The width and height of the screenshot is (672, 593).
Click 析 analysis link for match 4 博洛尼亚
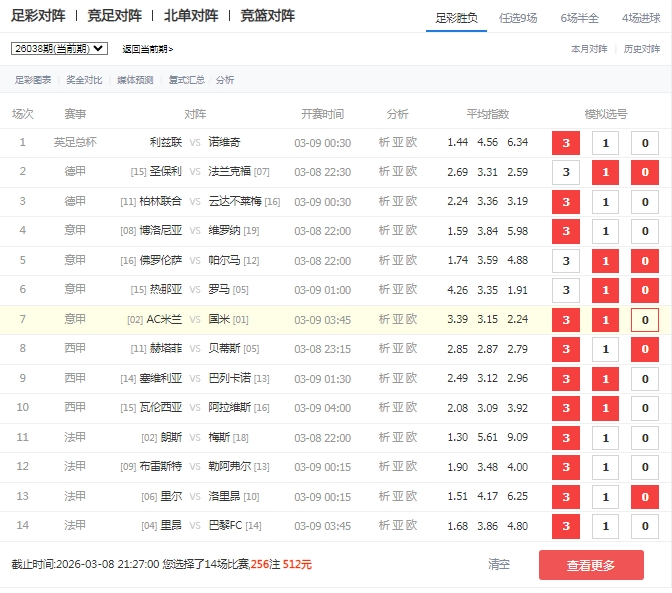pos(385,231)
